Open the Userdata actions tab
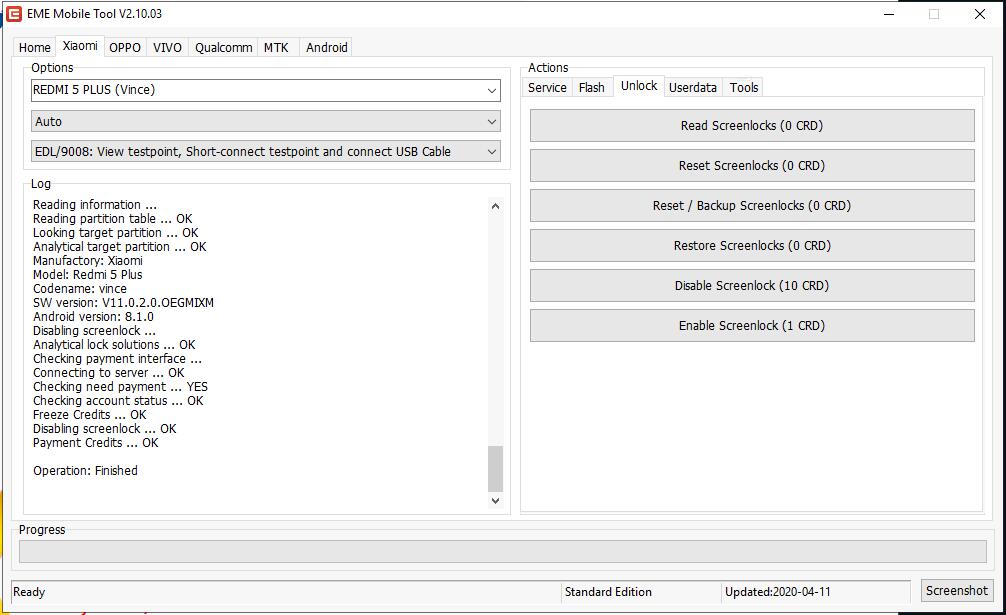Viewport: 1006px width, 615px height. 693,87
